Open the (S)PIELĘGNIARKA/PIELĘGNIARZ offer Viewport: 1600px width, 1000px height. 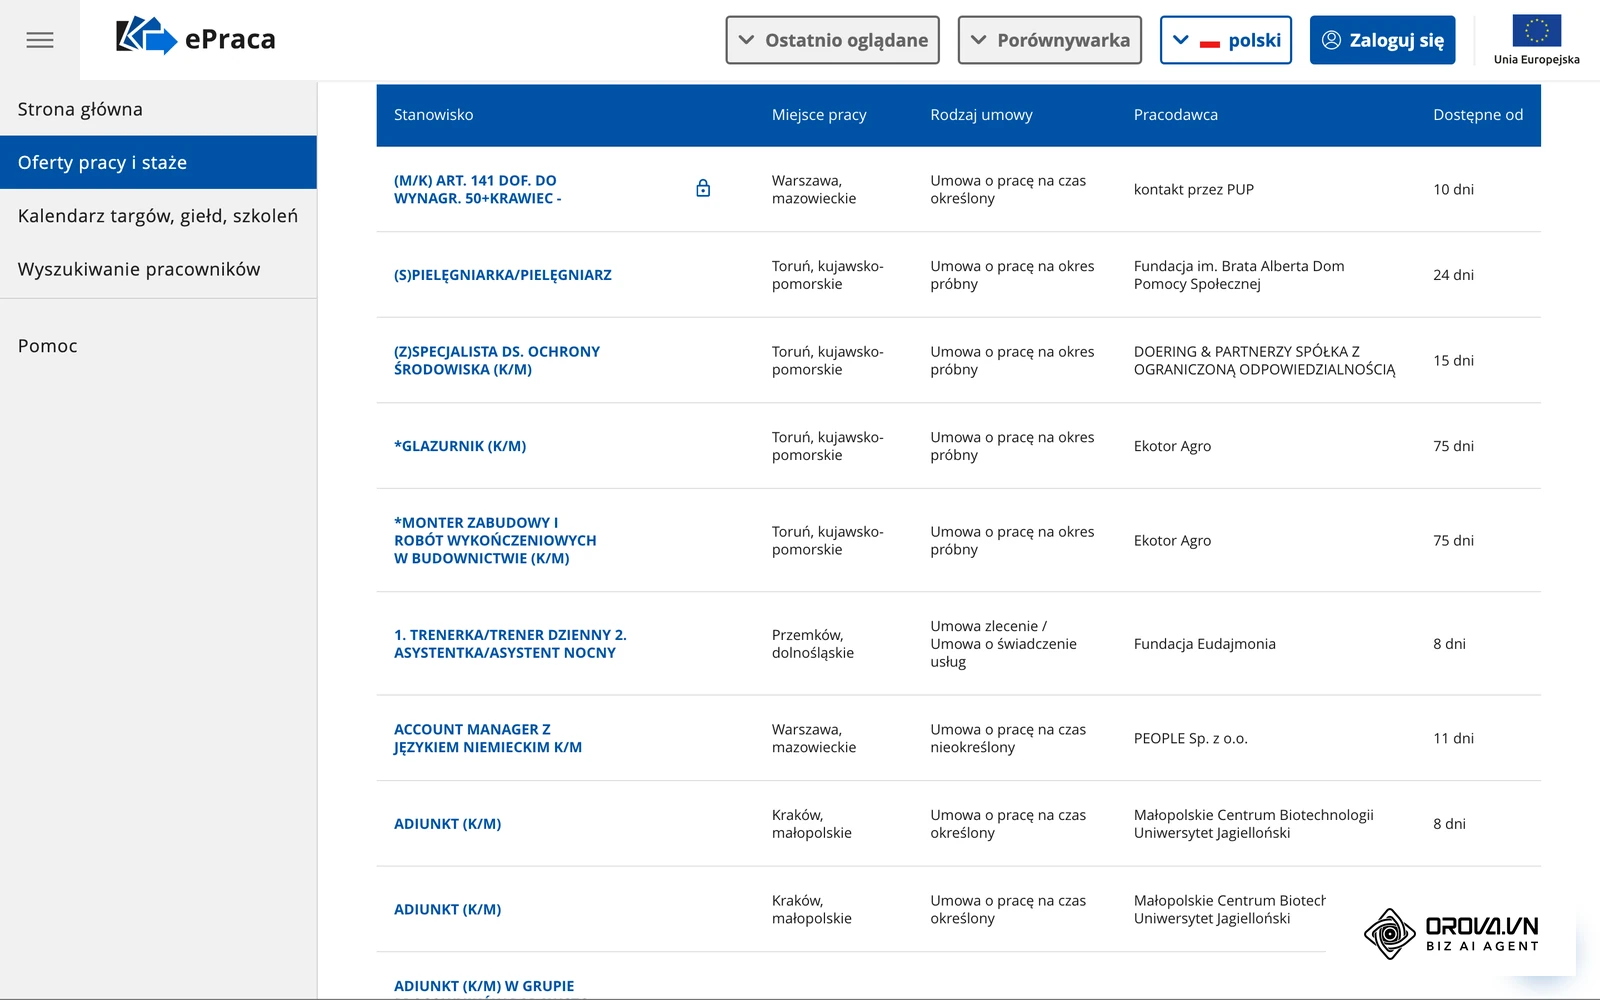pos(503,275)
